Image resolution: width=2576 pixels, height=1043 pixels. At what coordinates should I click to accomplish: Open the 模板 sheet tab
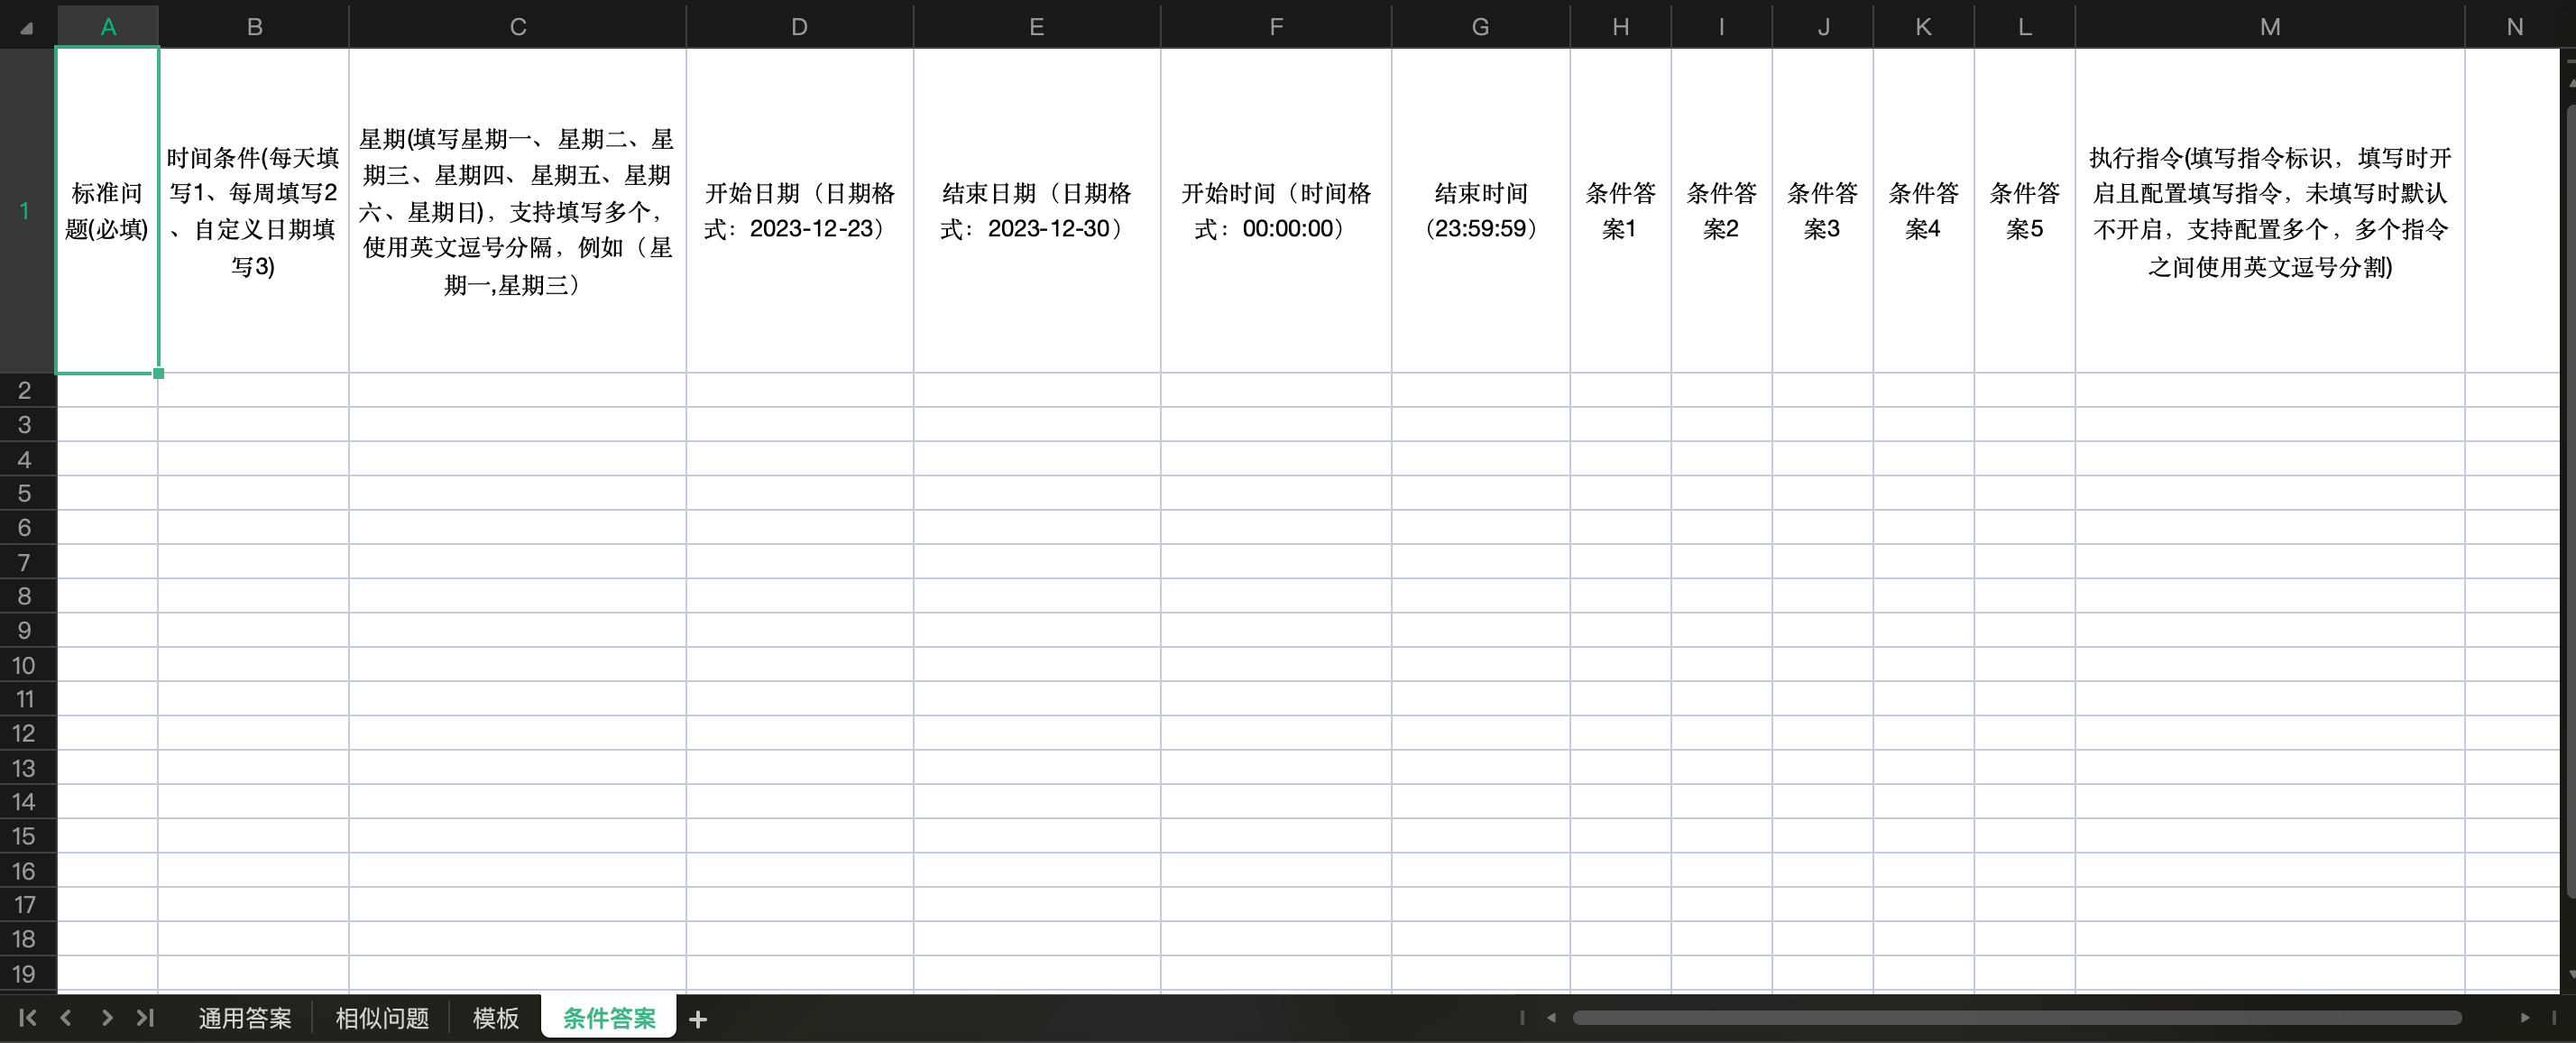(495, 1017)
